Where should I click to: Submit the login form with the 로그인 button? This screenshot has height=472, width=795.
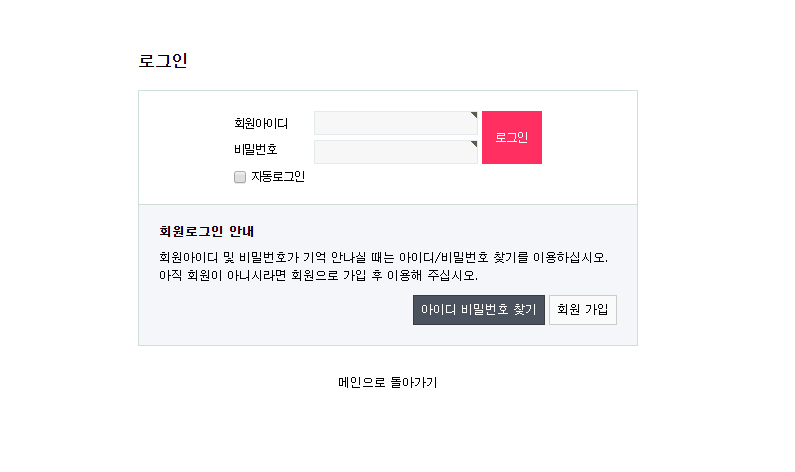click(x=512, y=137)
